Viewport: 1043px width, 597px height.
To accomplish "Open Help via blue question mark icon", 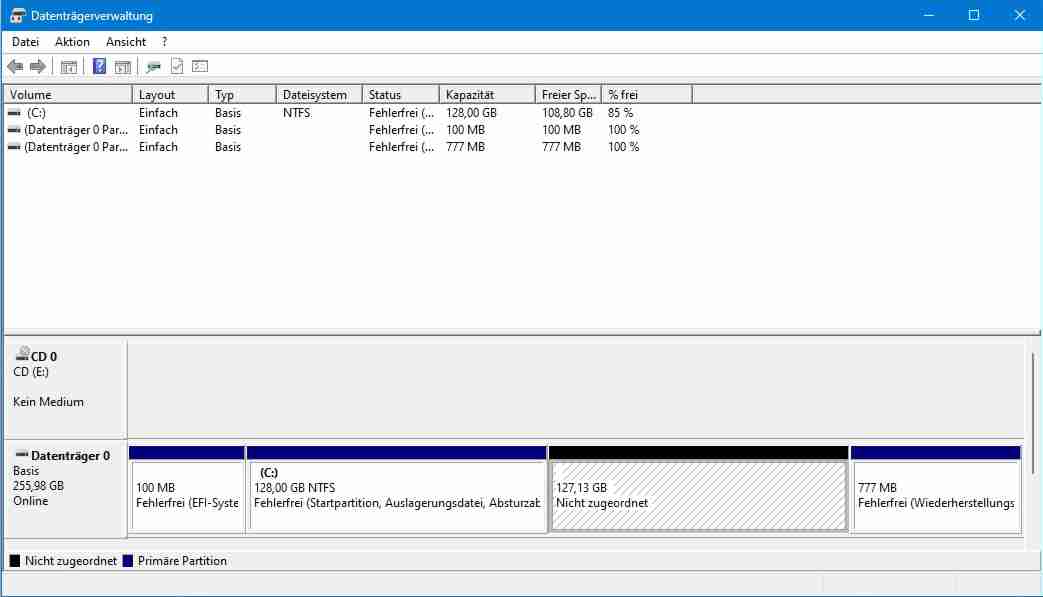I will (99, 67).
